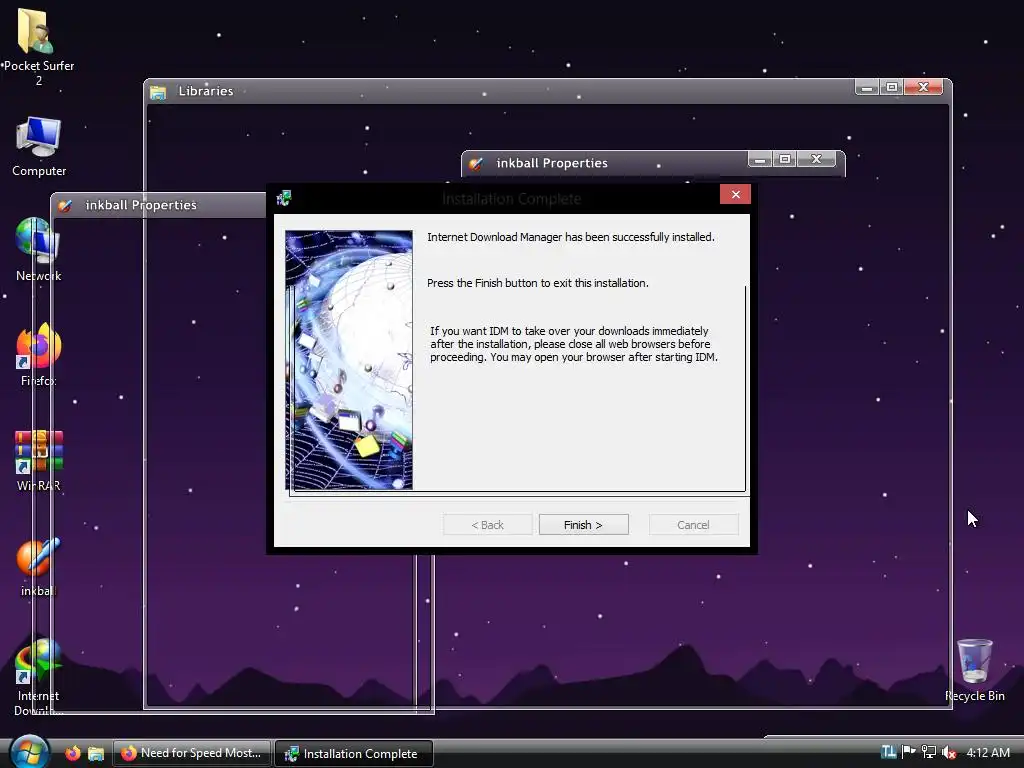Open the Pocket Surfer 2 desktop folder
The width and height of the screenshot is (1024, 768).
(x=39, y=47)
